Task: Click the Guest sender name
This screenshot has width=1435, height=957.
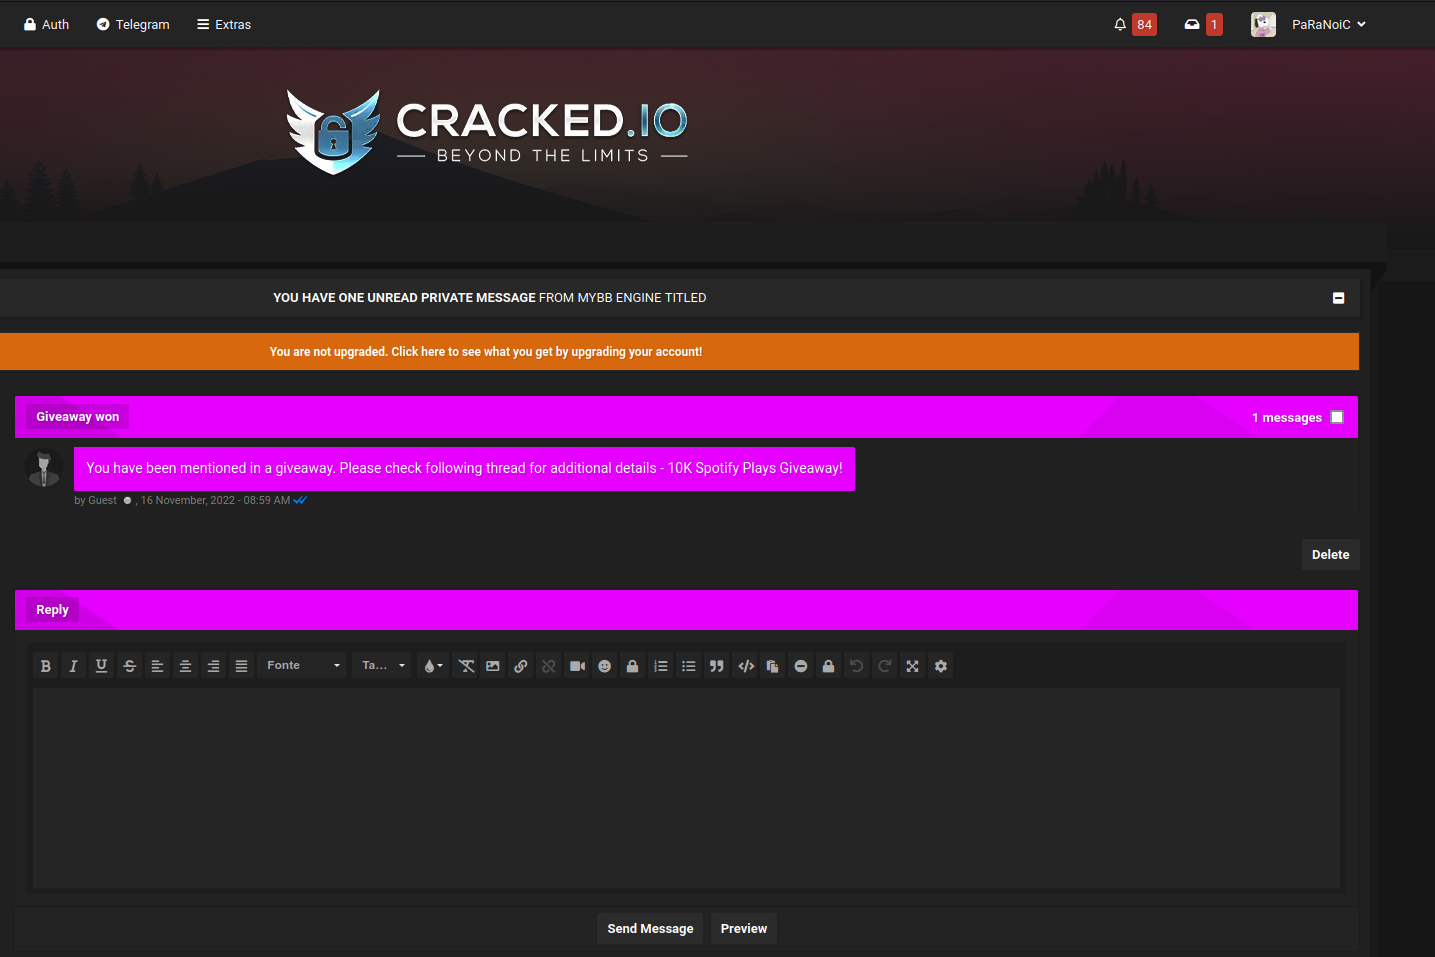Action: [x=103, y=500]
